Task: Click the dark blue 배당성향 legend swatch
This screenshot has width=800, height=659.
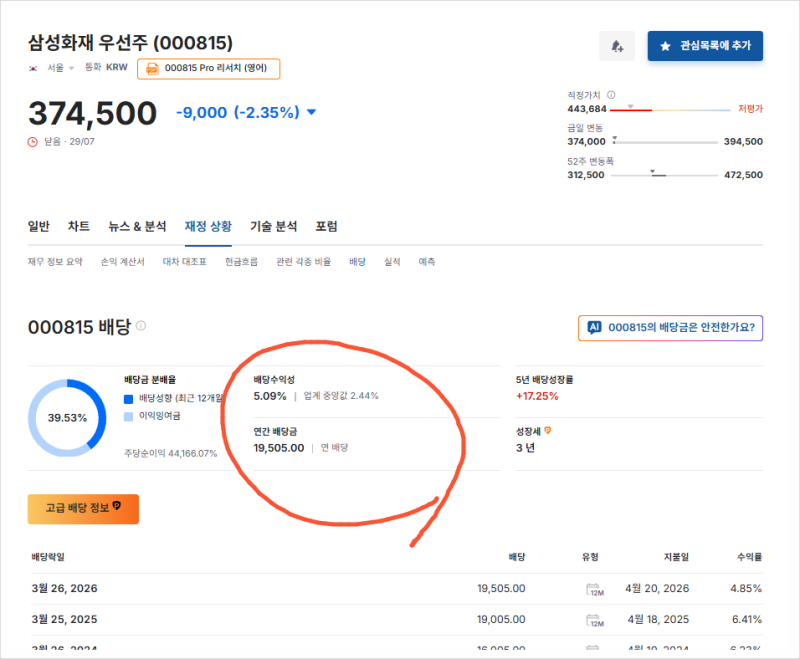Action: coord(129,399)
